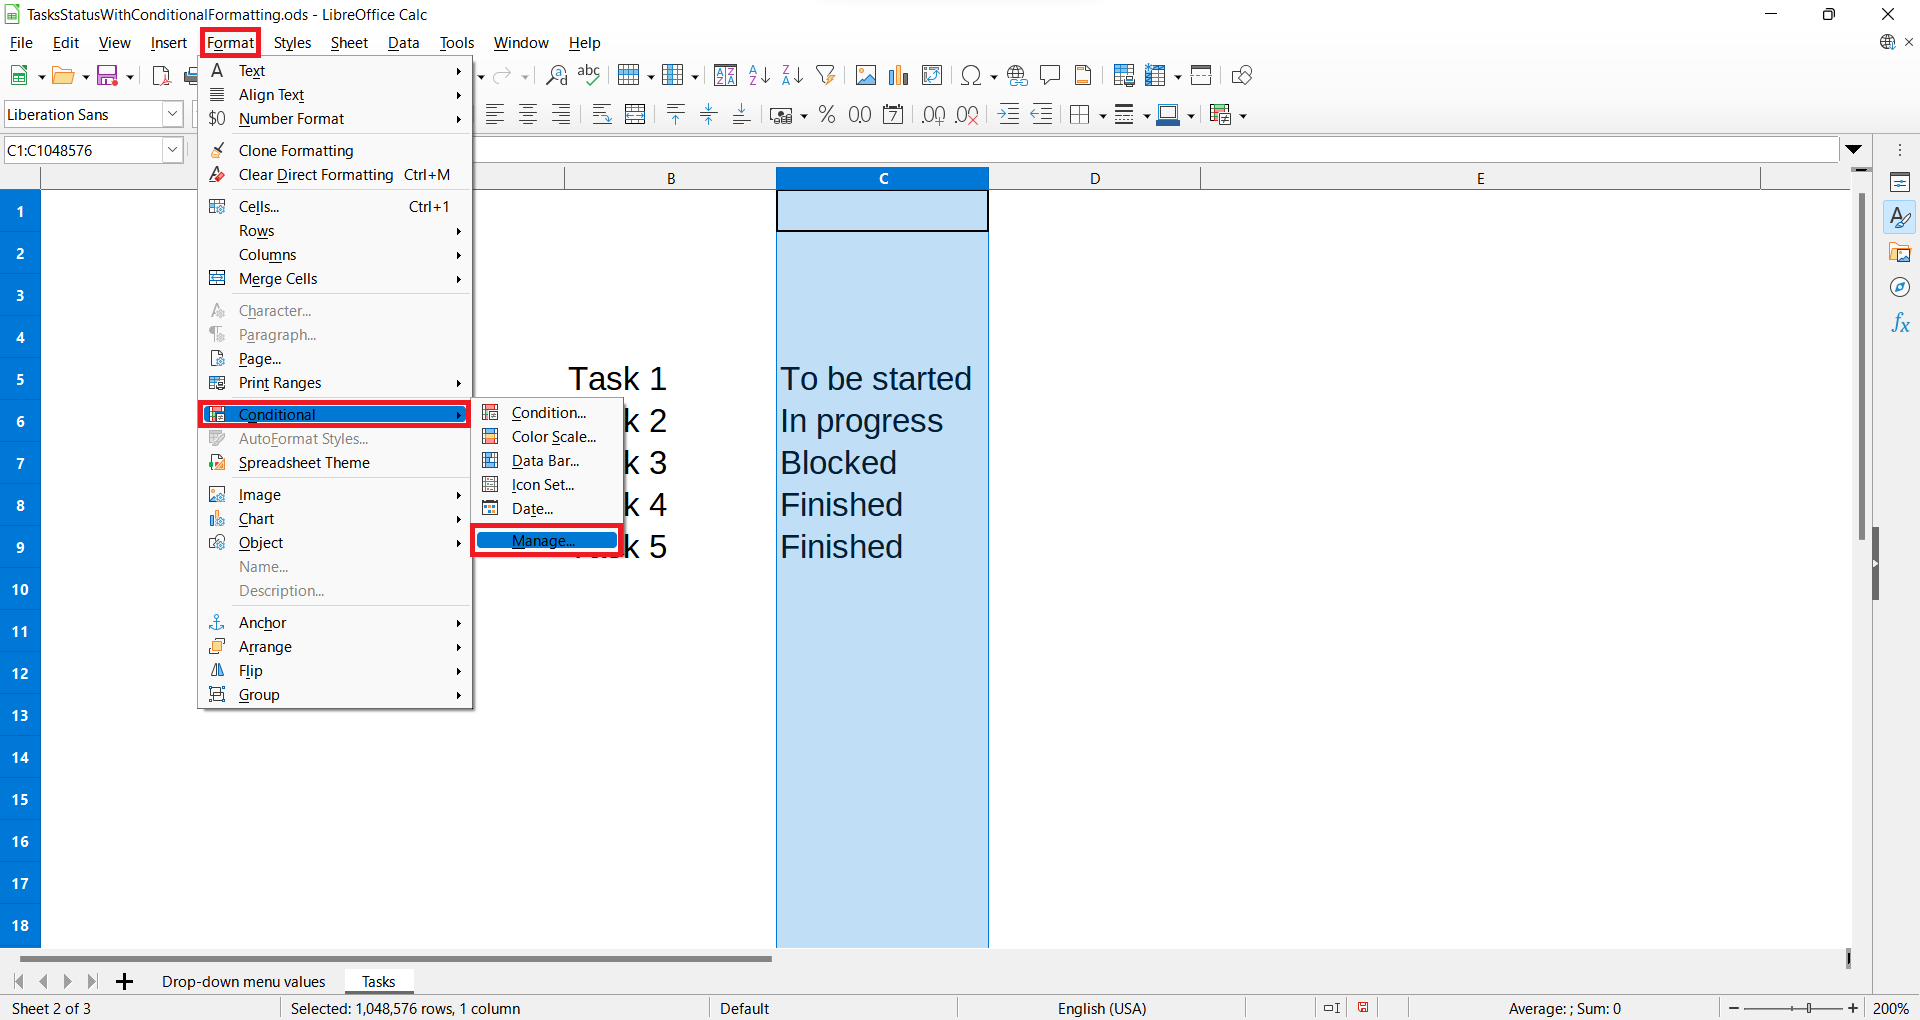Toggle freeze rows and columns
1920x1020 pixels.
pos(1156,75)
